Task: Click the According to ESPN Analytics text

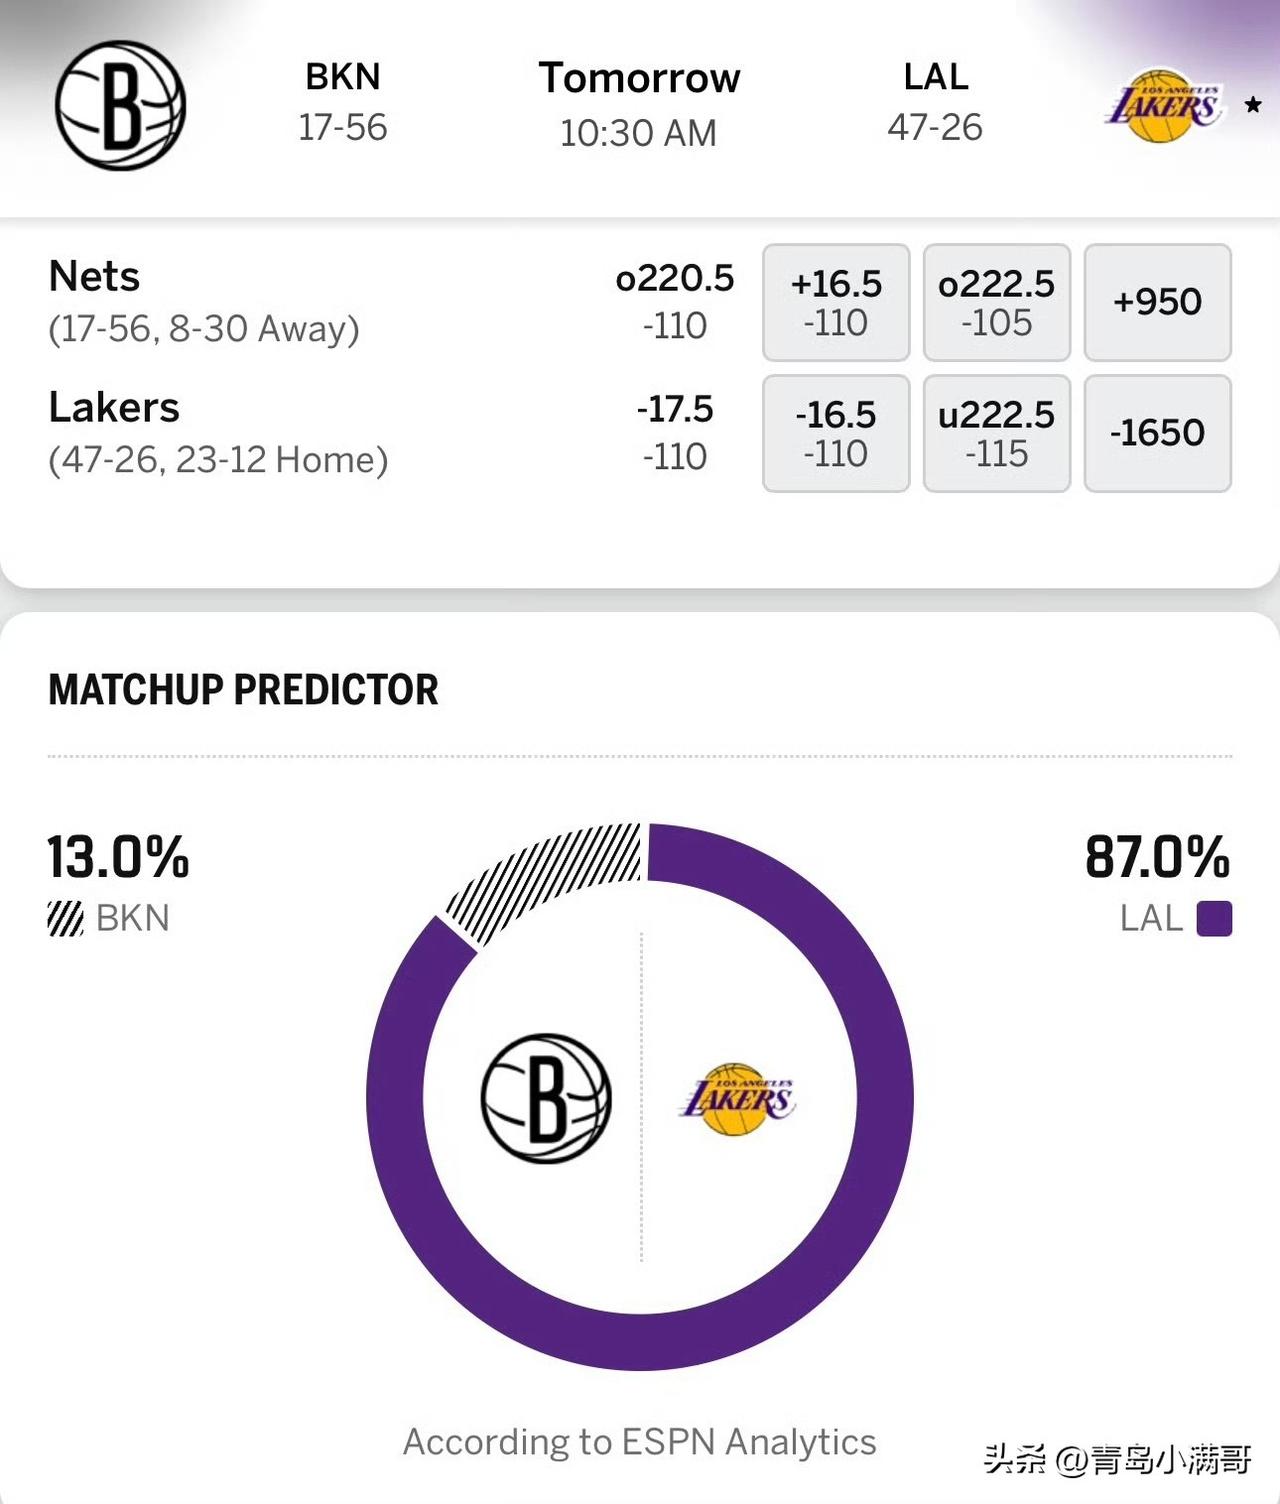Action: (639, 1441)
